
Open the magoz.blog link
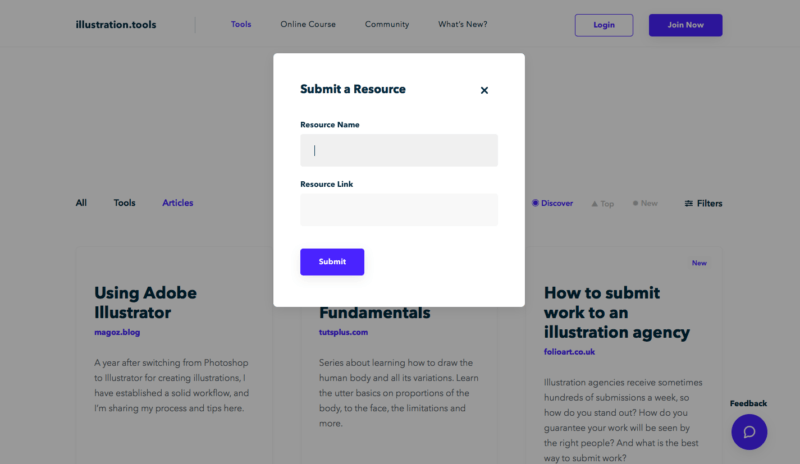(117, 331)
